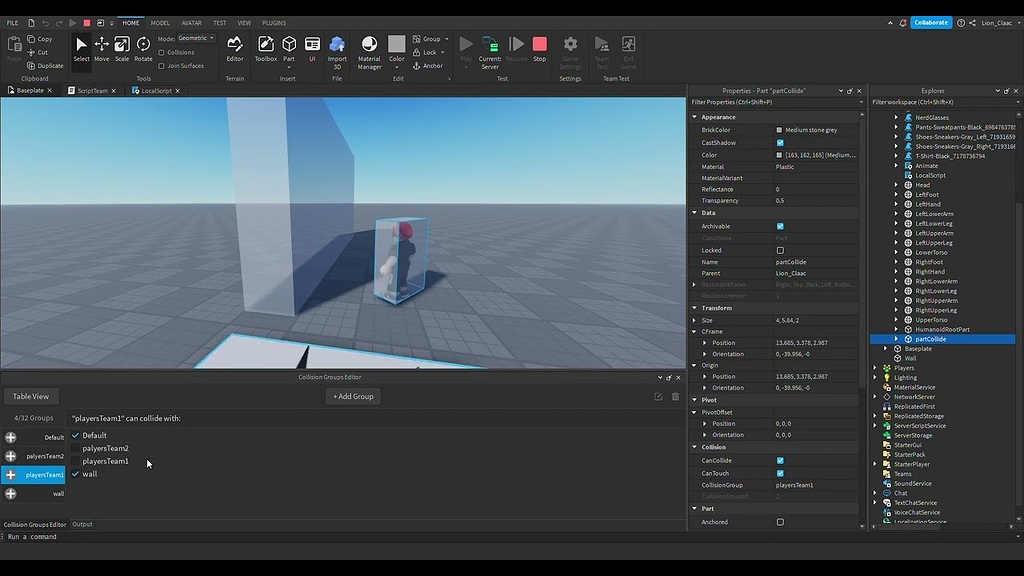Expand the Players node in Explorer
Image resolution: width=1024 pixels, height=576 pixels.
point(876,368)
